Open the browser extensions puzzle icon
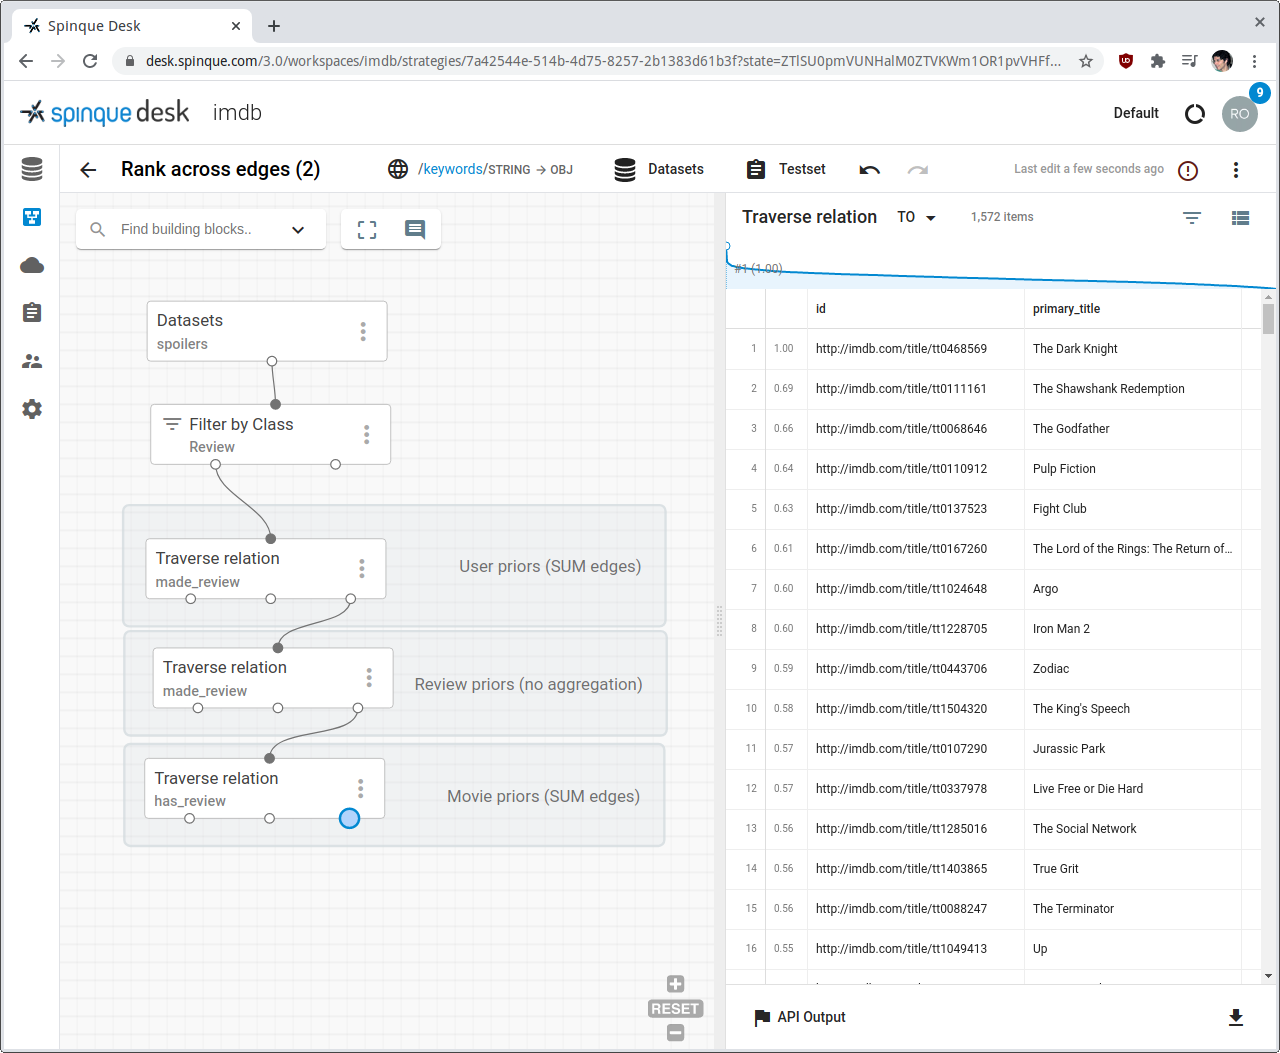 pyautogui.click(x=1158, y=61)
